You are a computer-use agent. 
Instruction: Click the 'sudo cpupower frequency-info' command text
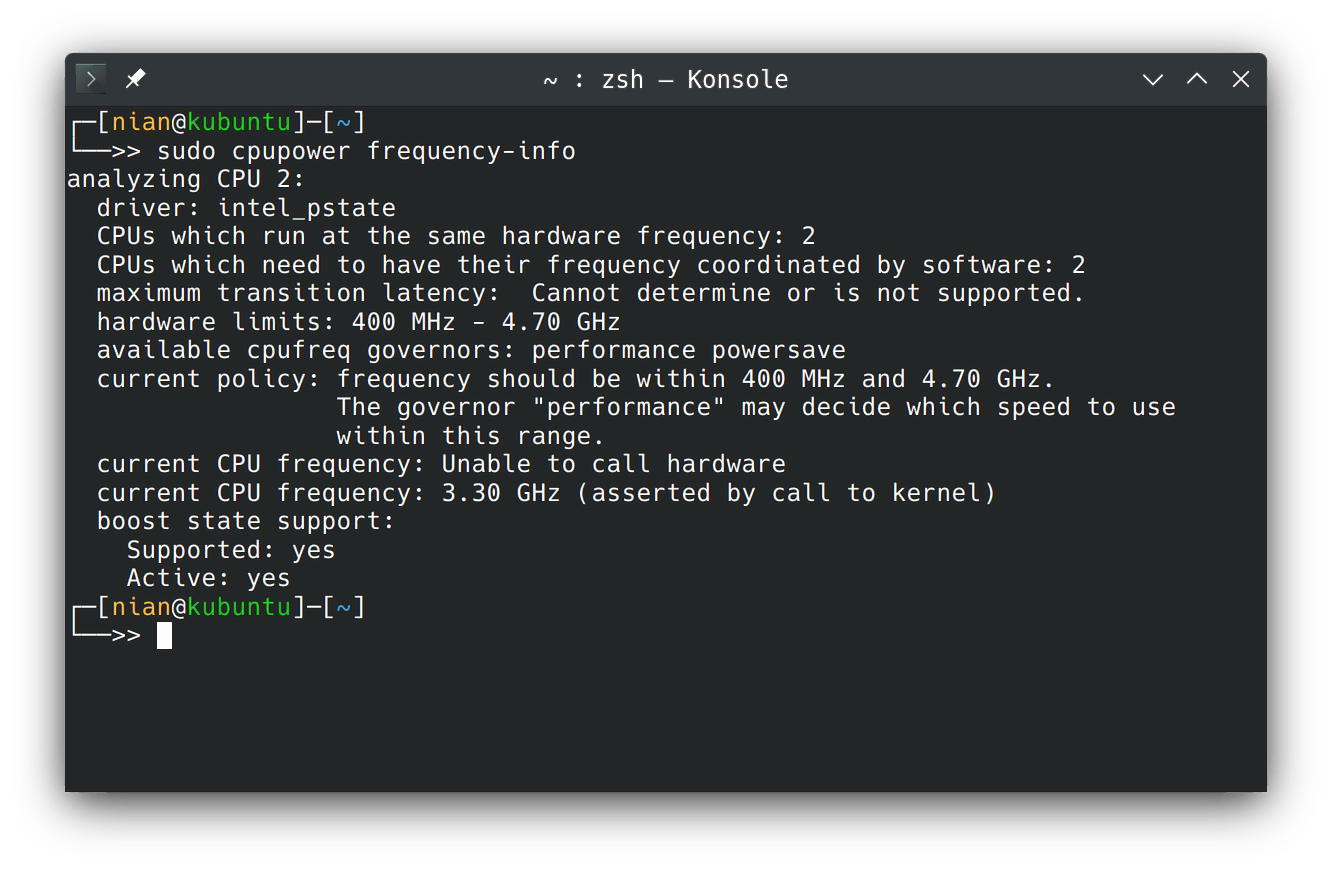point(366,152)
